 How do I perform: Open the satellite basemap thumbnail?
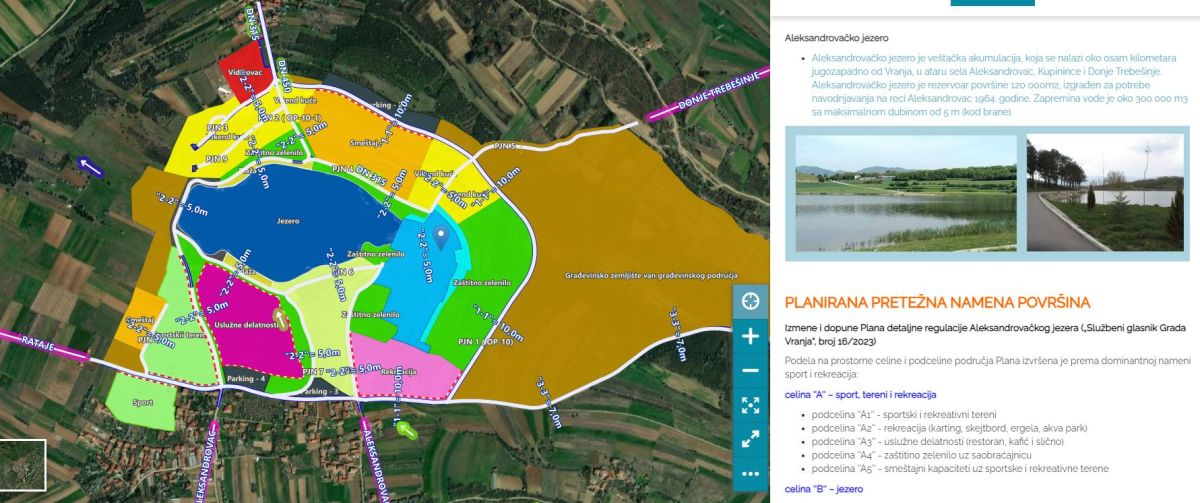tap(23, 465)
